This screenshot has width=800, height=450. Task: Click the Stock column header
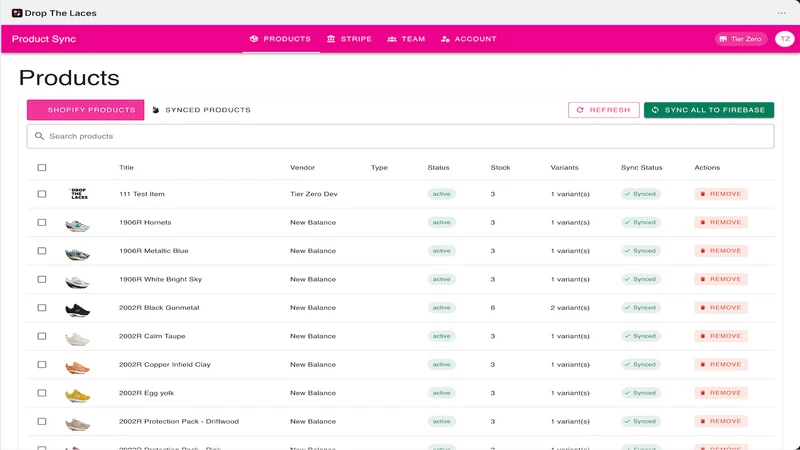click(501, 167)
